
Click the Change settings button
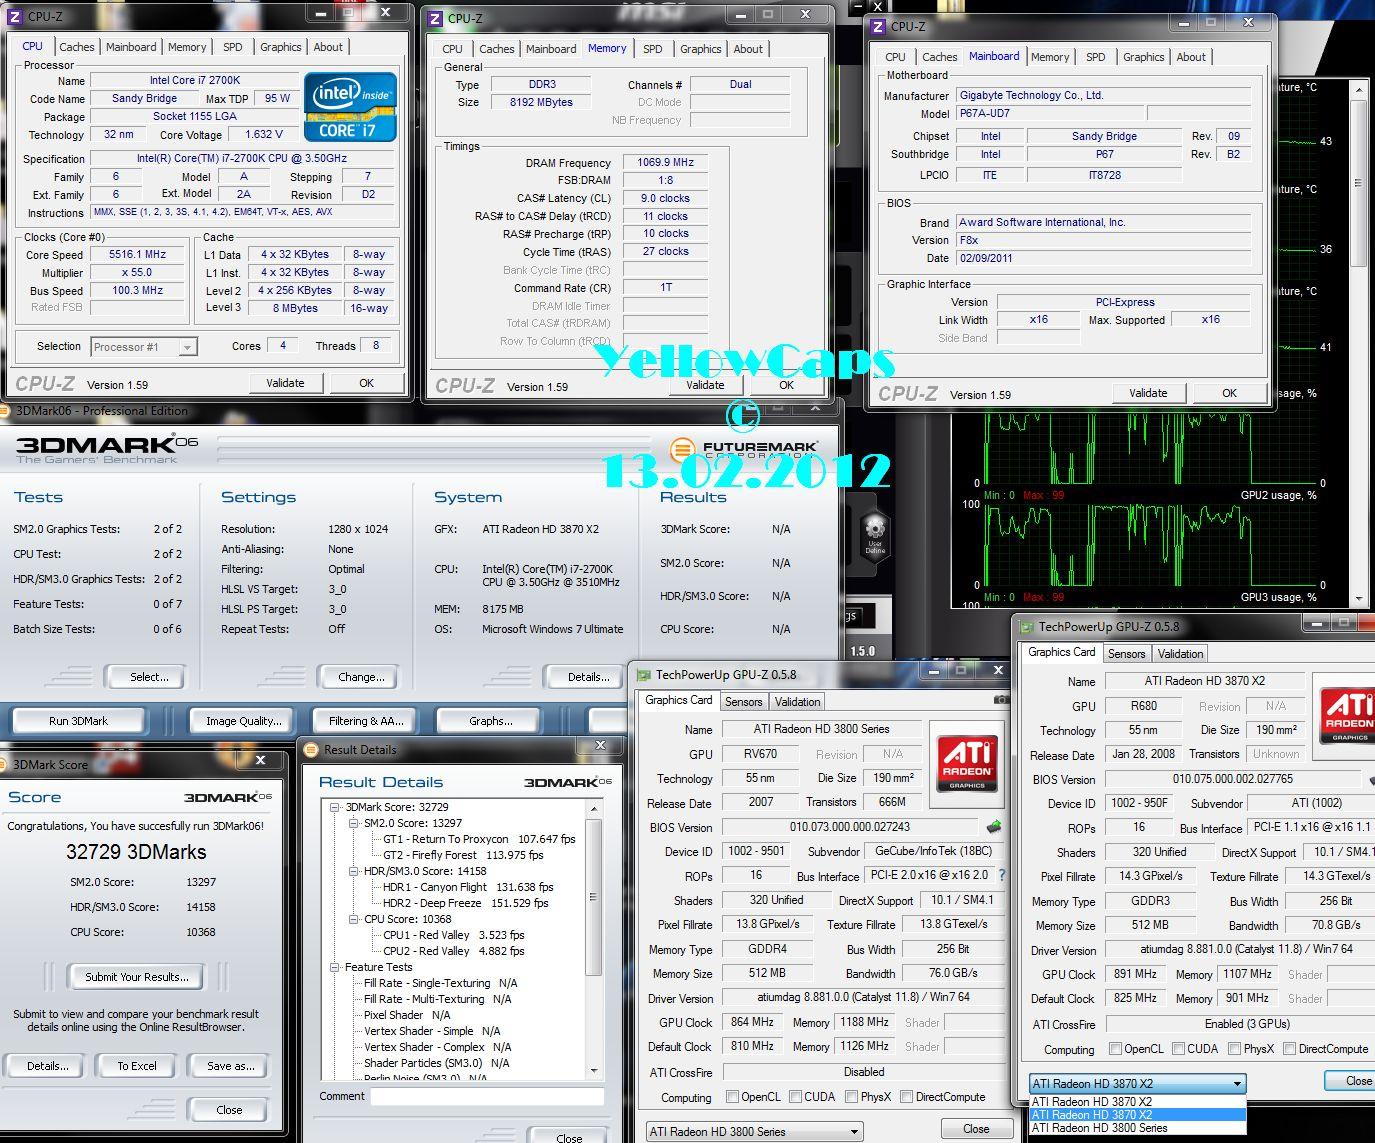click(x=361, y=677)
